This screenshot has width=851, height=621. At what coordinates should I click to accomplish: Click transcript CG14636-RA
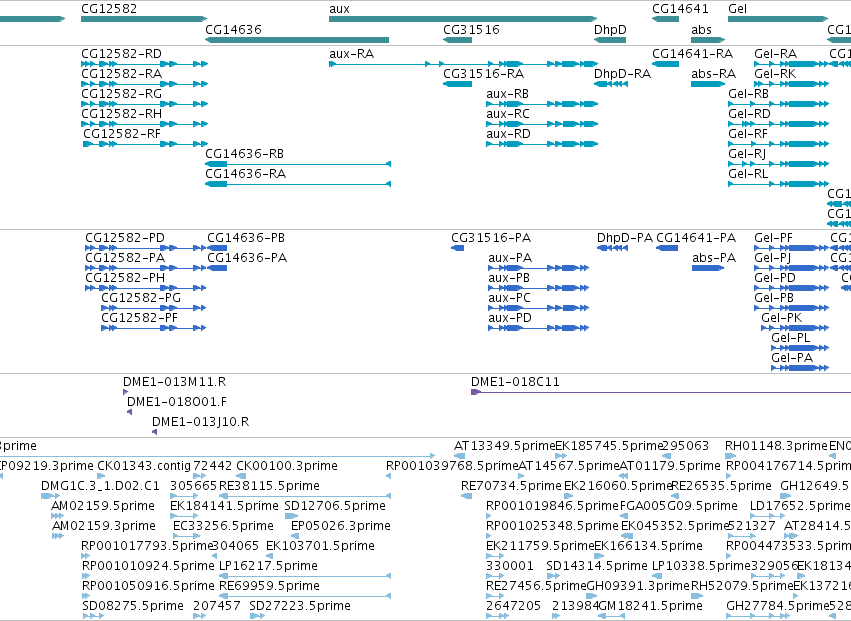pos(245,174)
